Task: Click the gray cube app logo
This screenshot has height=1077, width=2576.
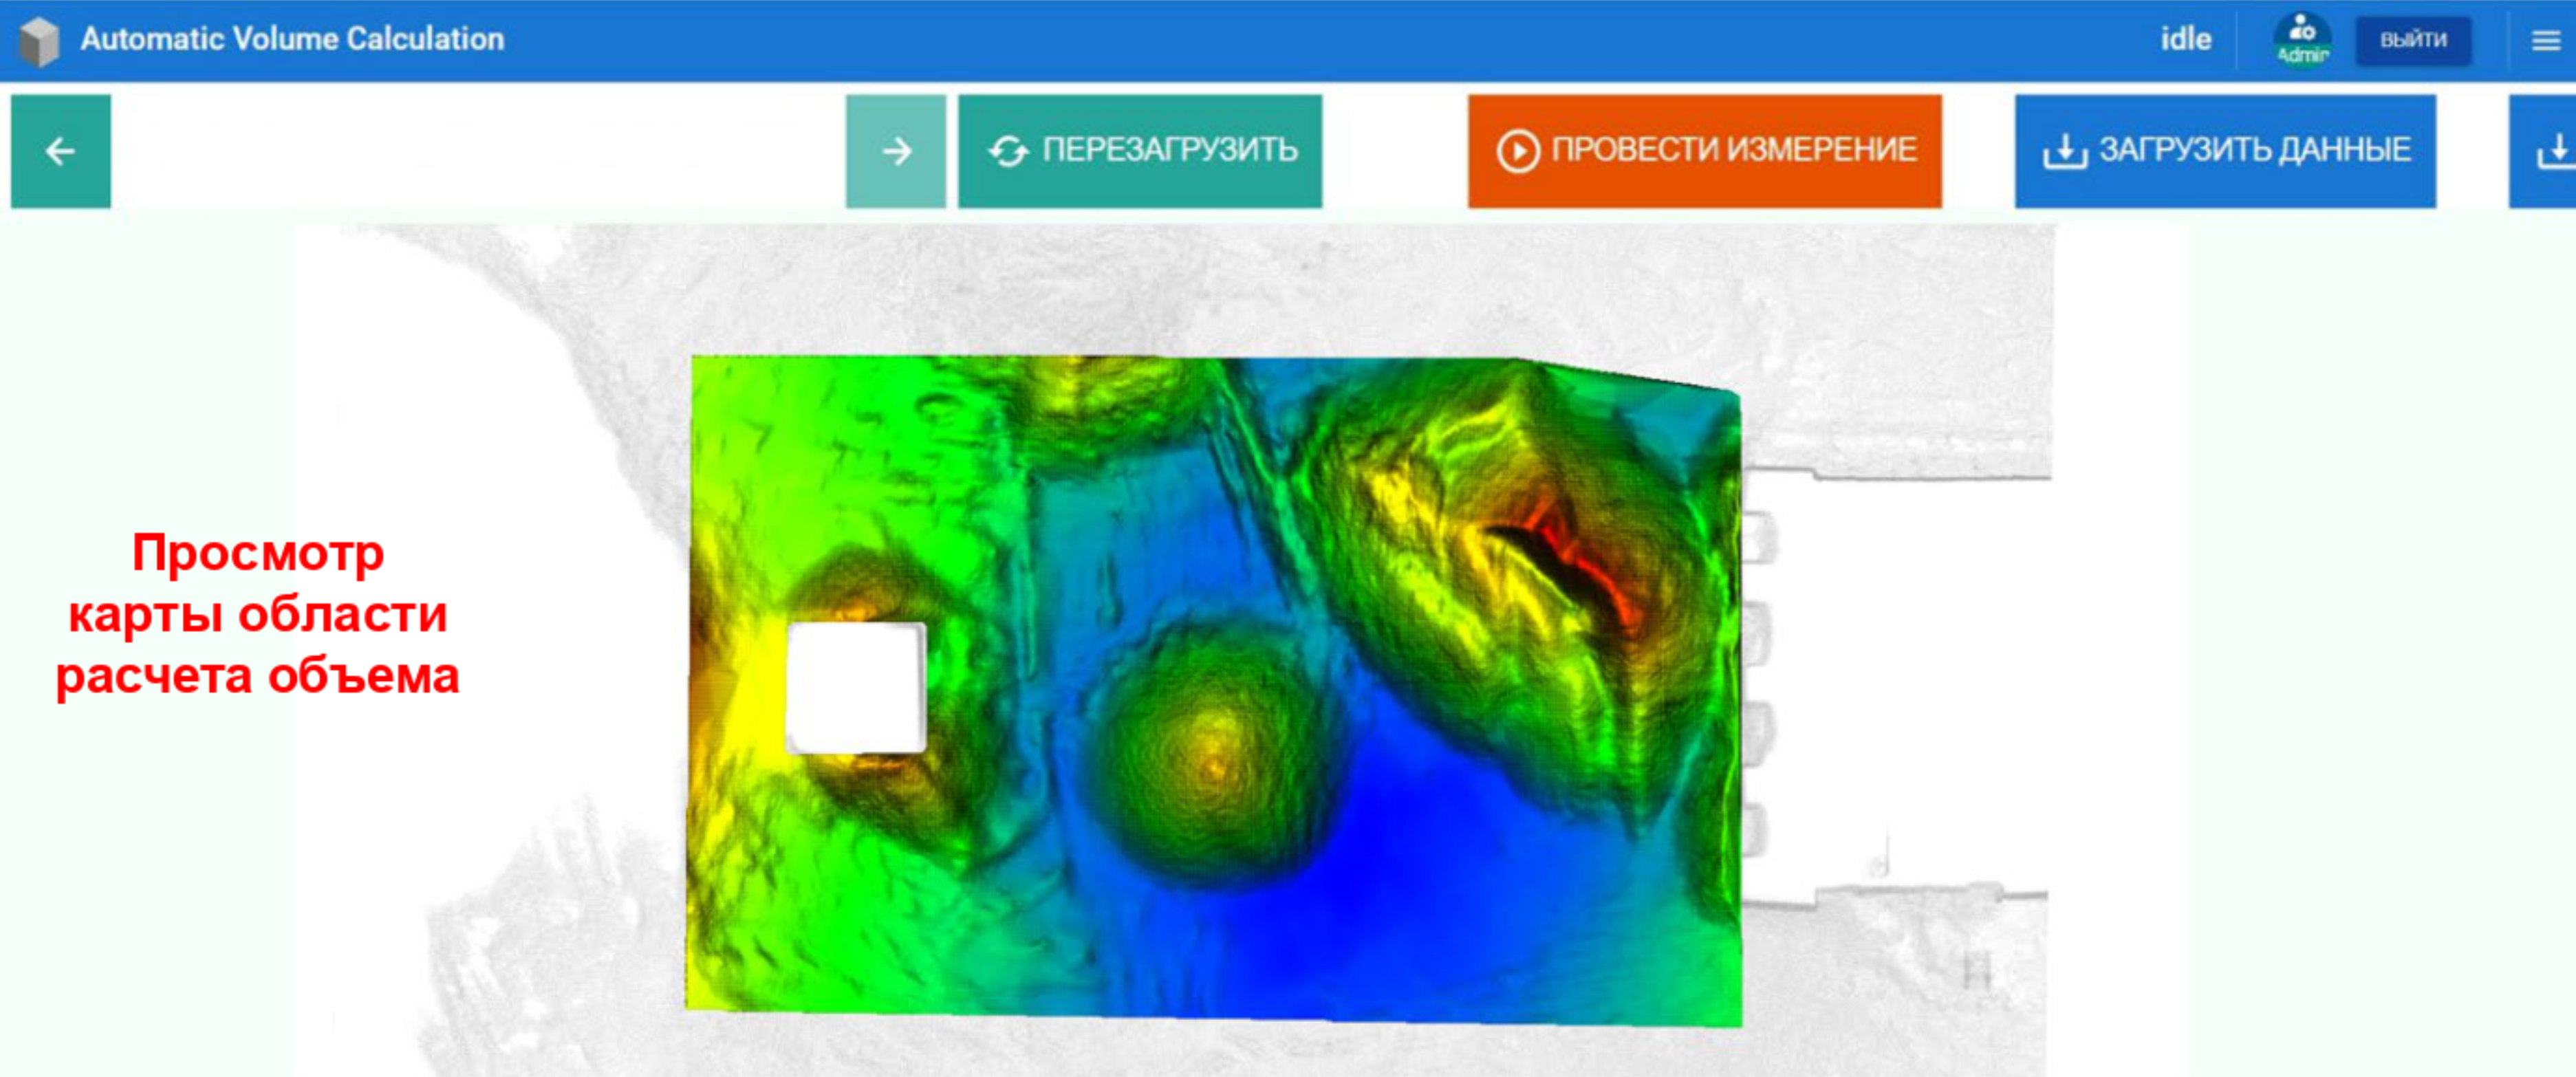Action: [39, 42]
